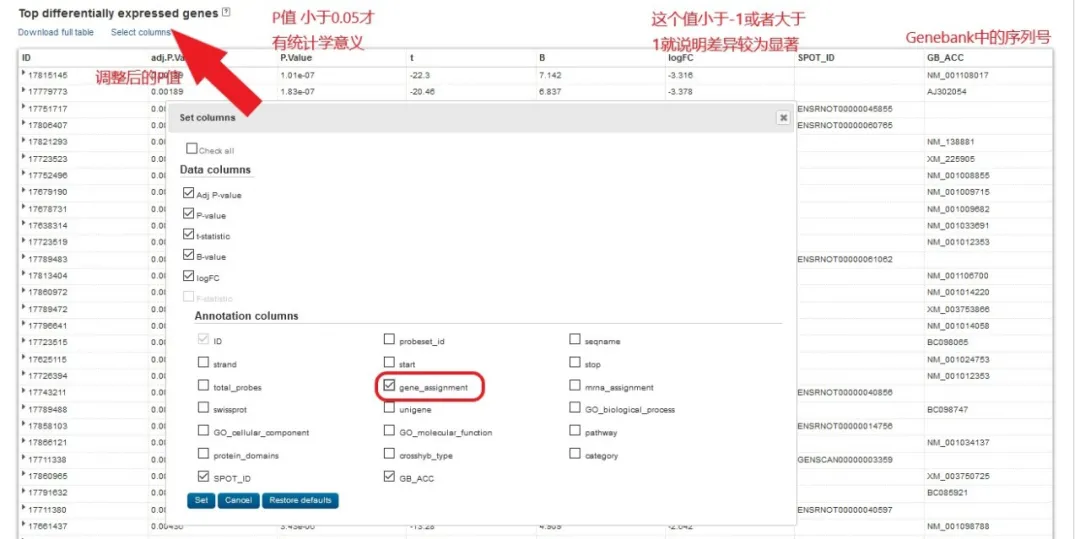
Task: Expand row 17815145 details
Action: pyautogui.click(x=23, y=75)
